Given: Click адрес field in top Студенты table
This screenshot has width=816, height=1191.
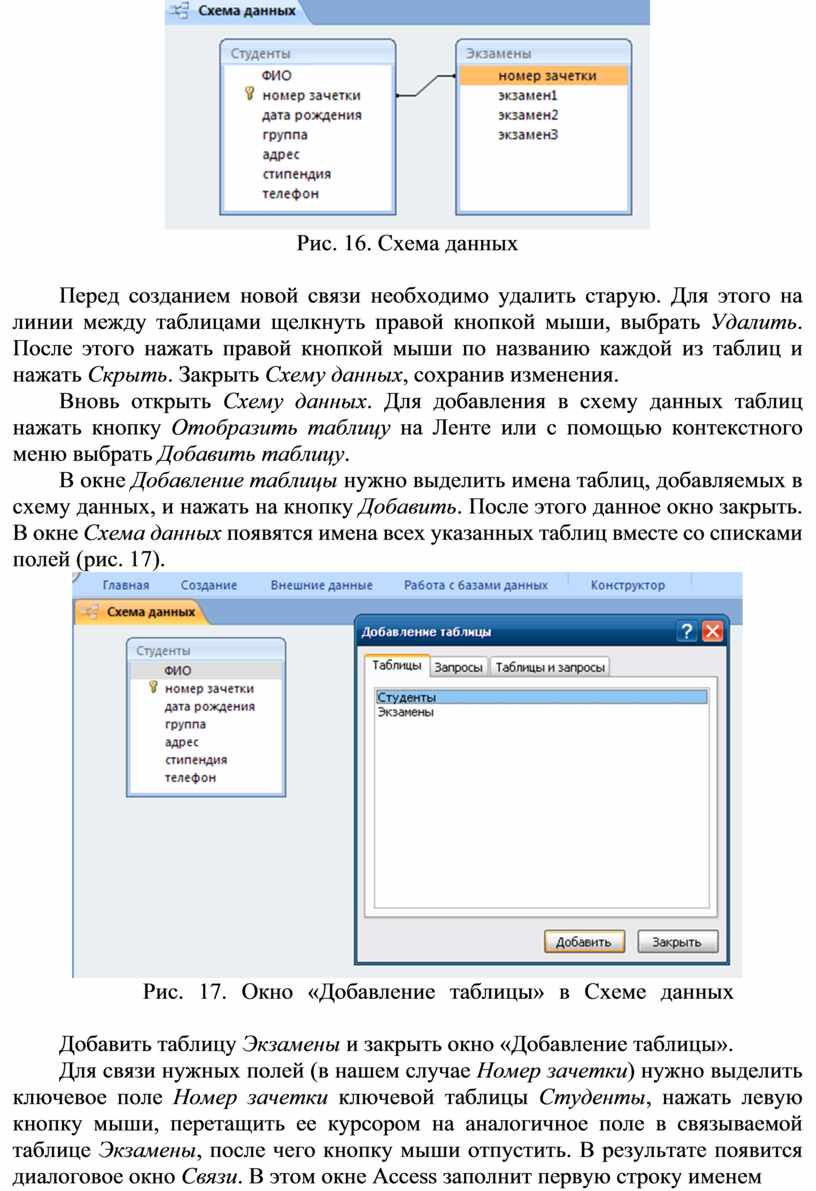Looking at the screenshot, I should click(x=281, y=154).
